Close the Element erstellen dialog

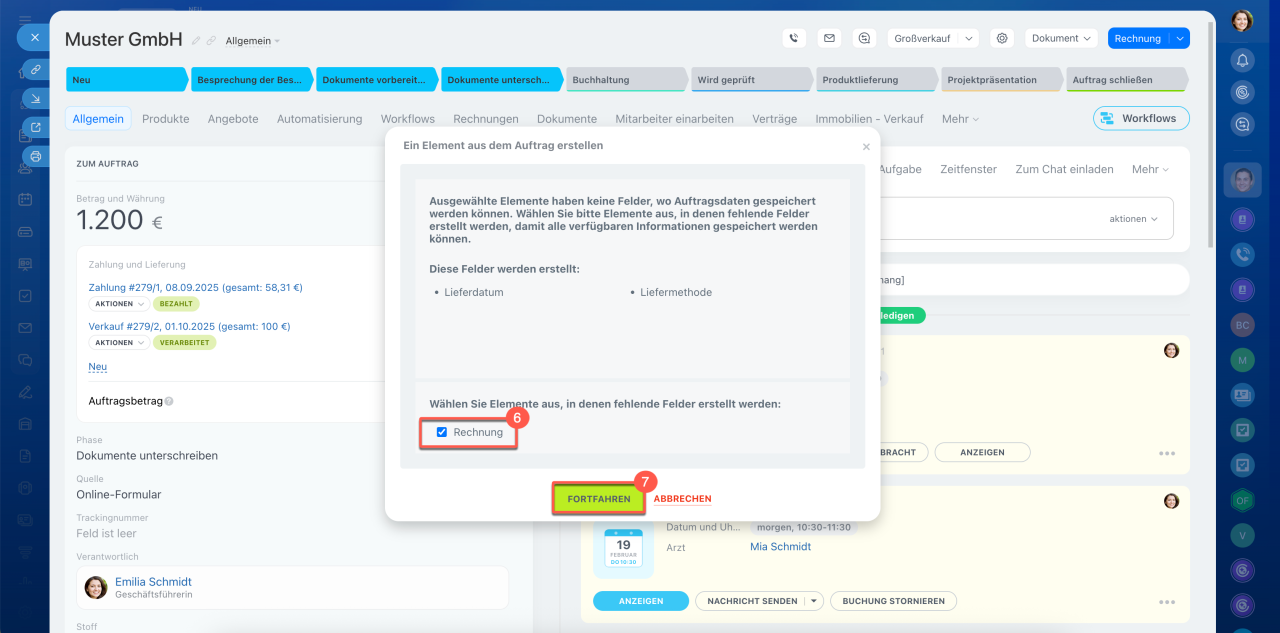[x=866, y=147]
